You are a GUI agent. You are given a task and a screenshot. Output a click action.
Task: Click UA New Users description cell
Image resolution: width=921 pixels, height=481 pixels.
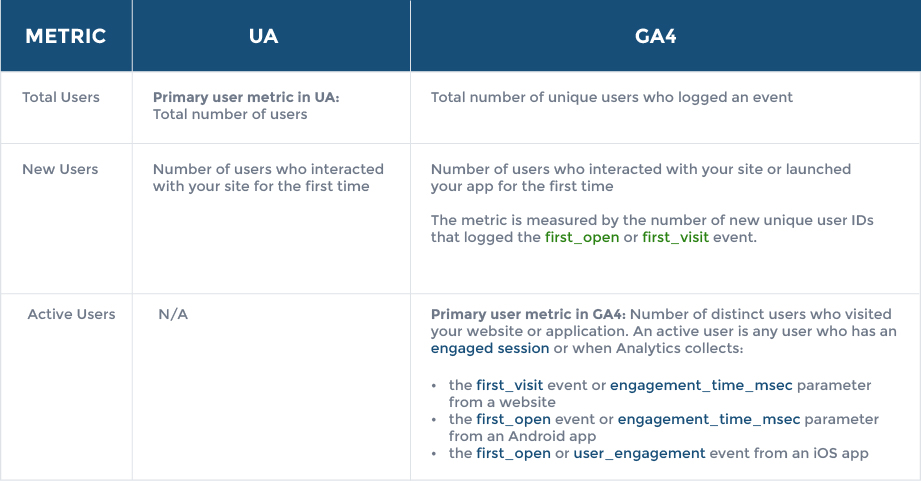(x=268, y=177)
